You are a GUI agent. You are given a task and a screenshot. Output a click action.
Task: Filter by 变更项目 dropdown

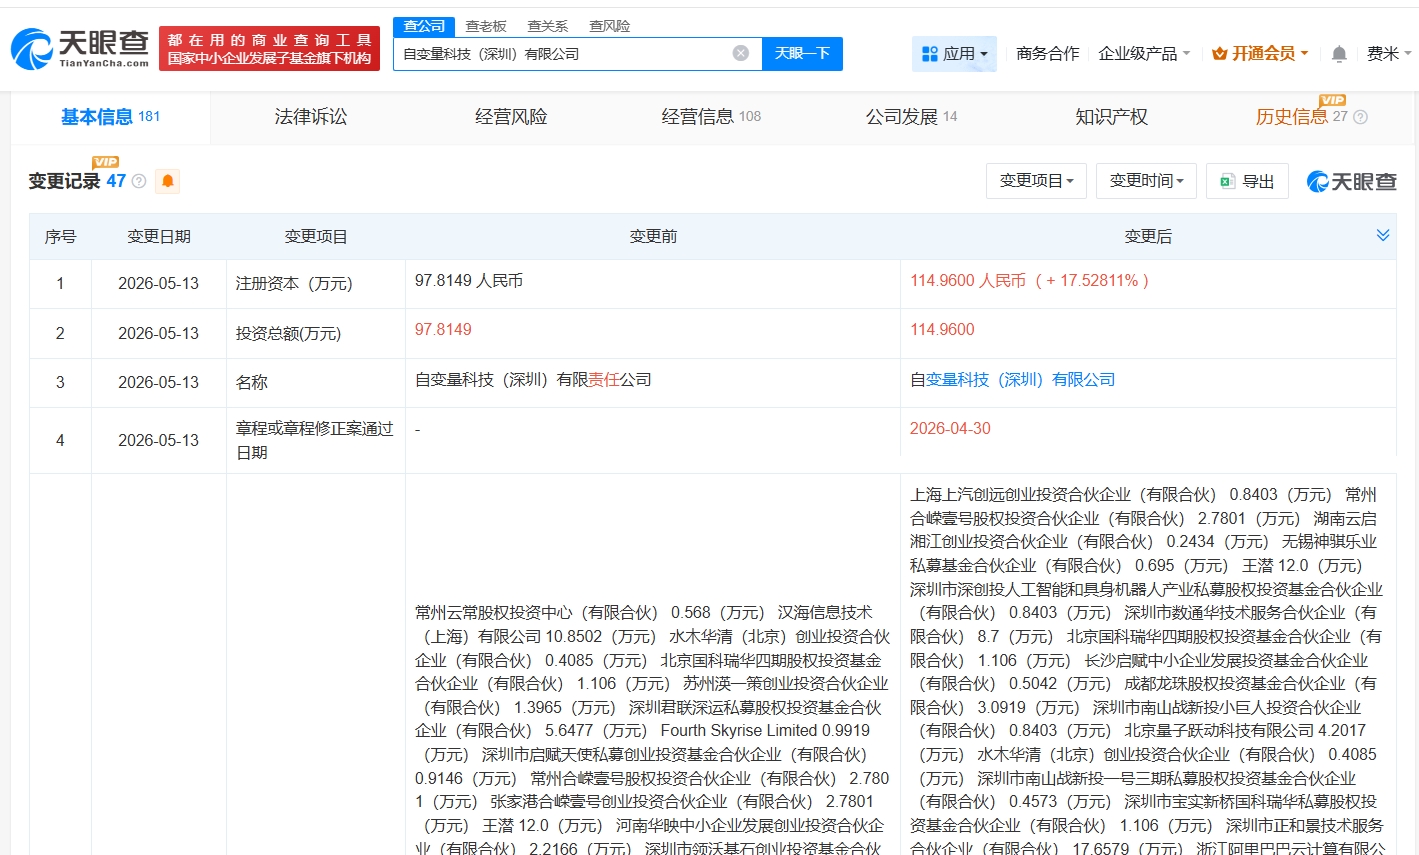click(1036, 181)
